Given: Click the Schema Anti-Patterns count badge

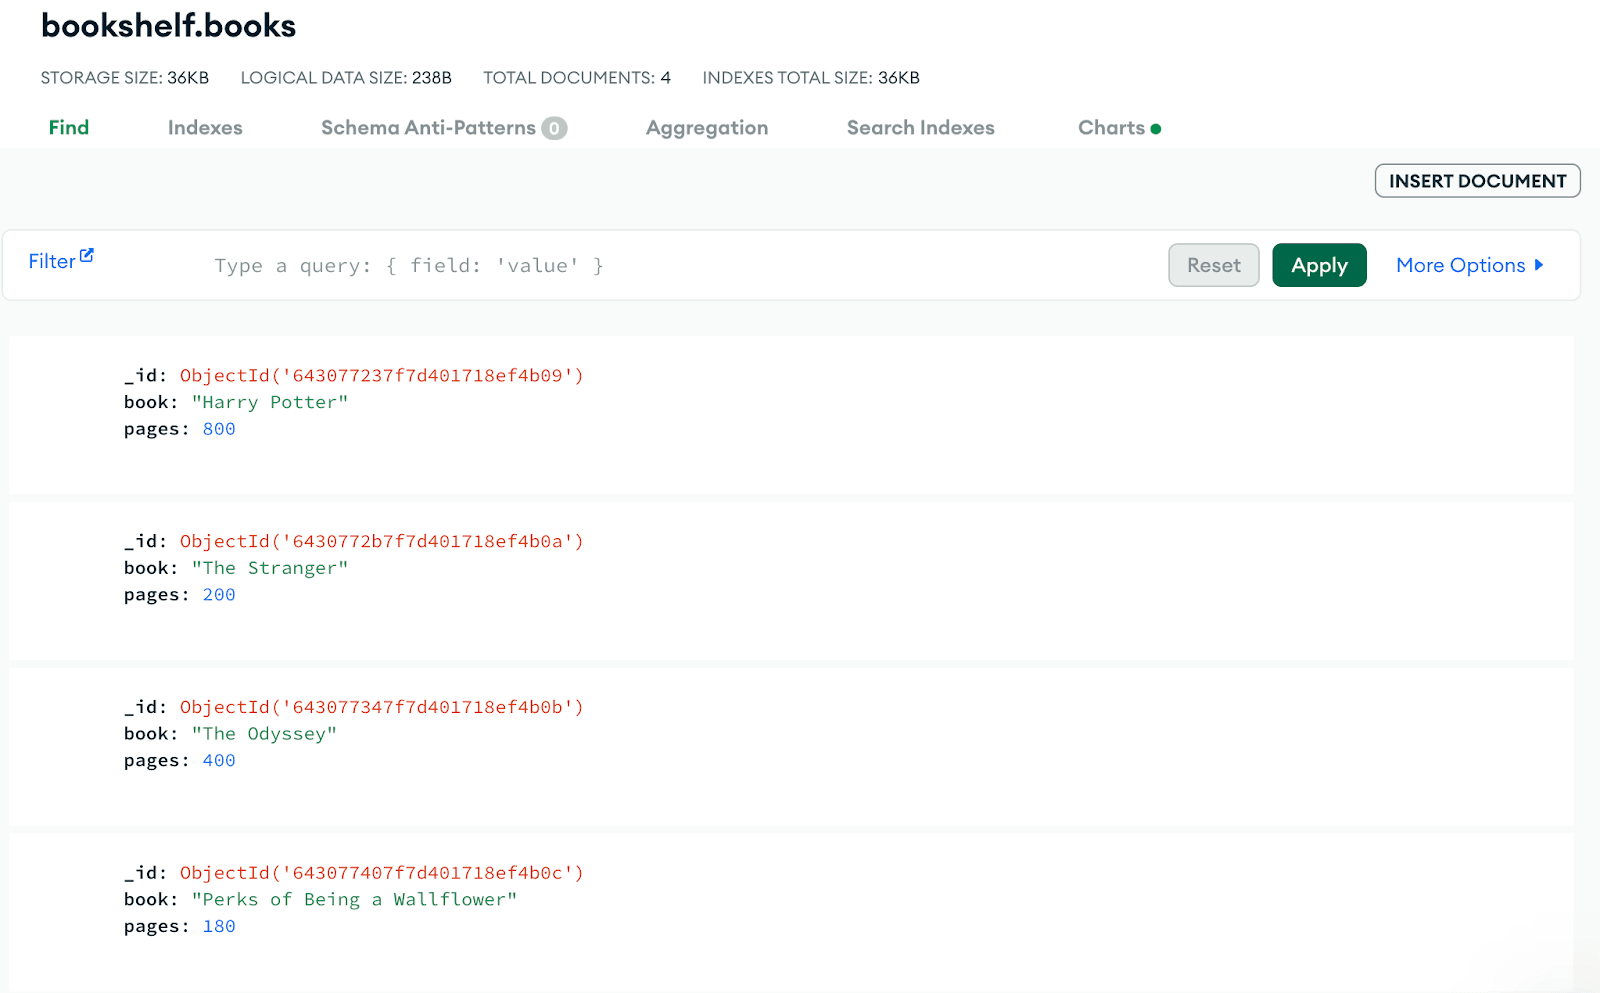Looking at the screenshot, I should [x=554, y=128].
